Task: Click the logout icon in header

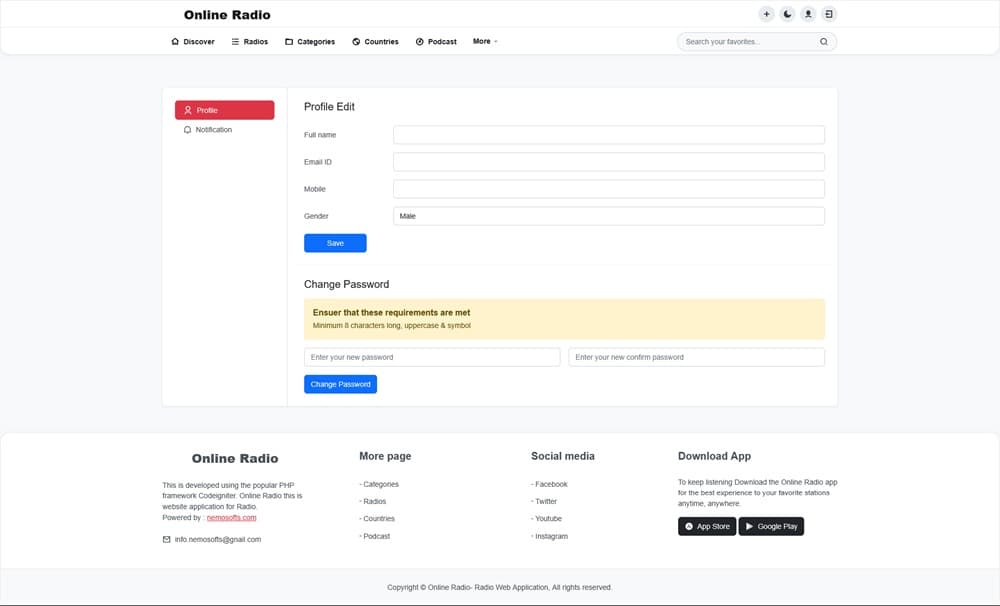Action: 829,14
